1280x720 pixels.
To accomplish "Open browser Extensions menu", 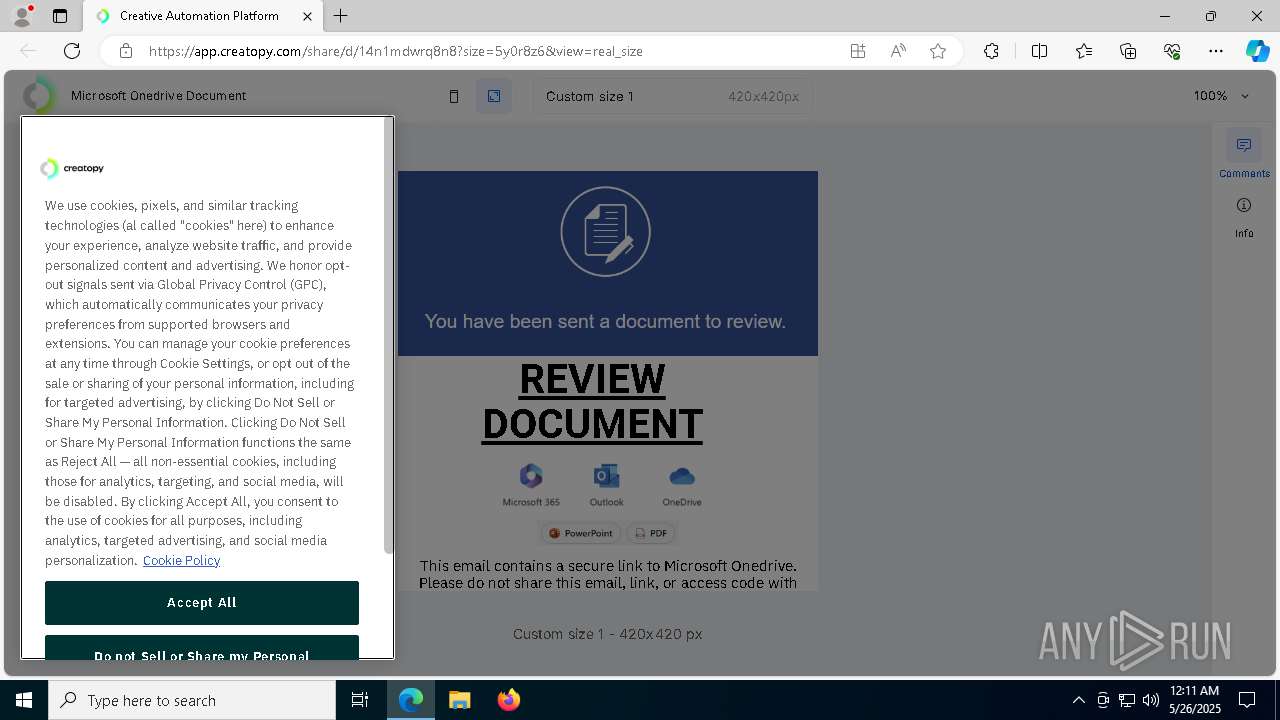I will (x=991, y=51).
